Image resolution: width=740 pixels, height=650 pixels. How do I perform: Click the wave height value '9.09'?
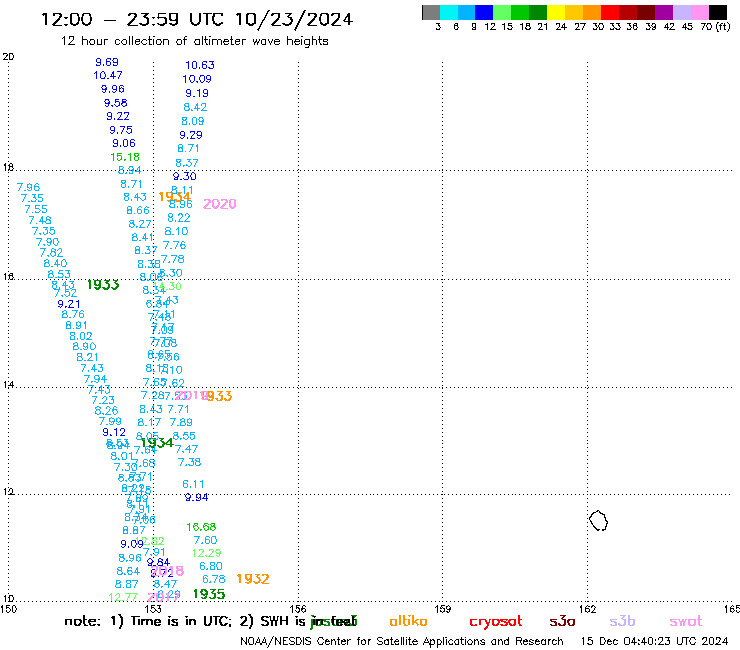(x=132, y=544)
